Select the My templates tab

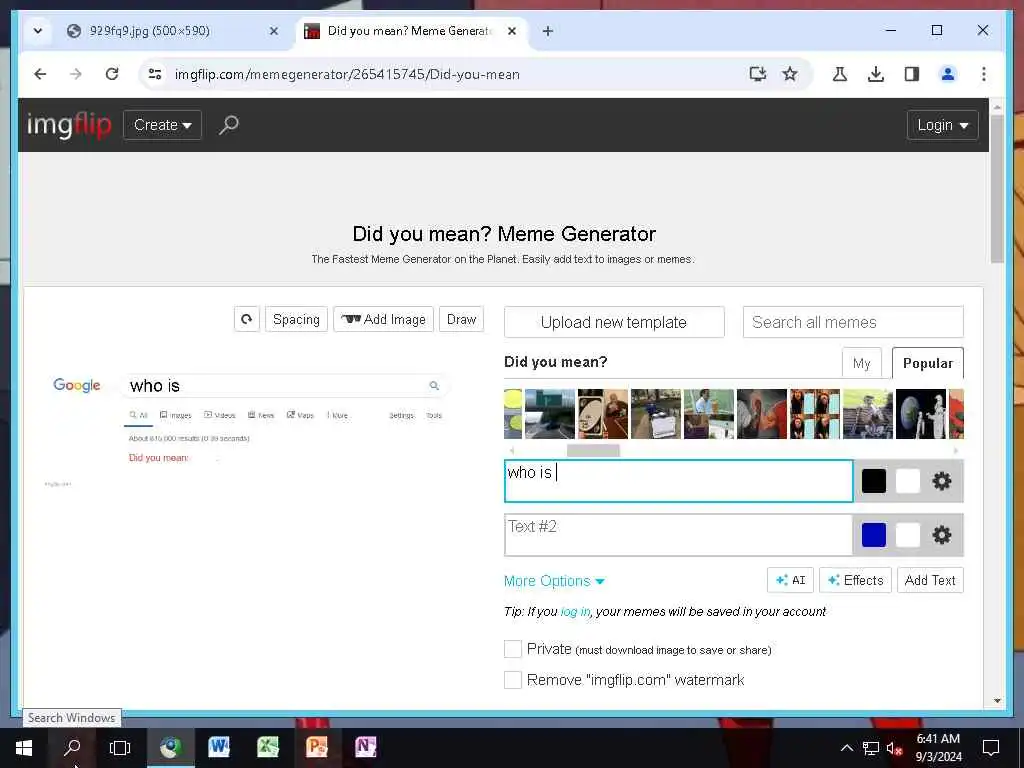point(861,363)
